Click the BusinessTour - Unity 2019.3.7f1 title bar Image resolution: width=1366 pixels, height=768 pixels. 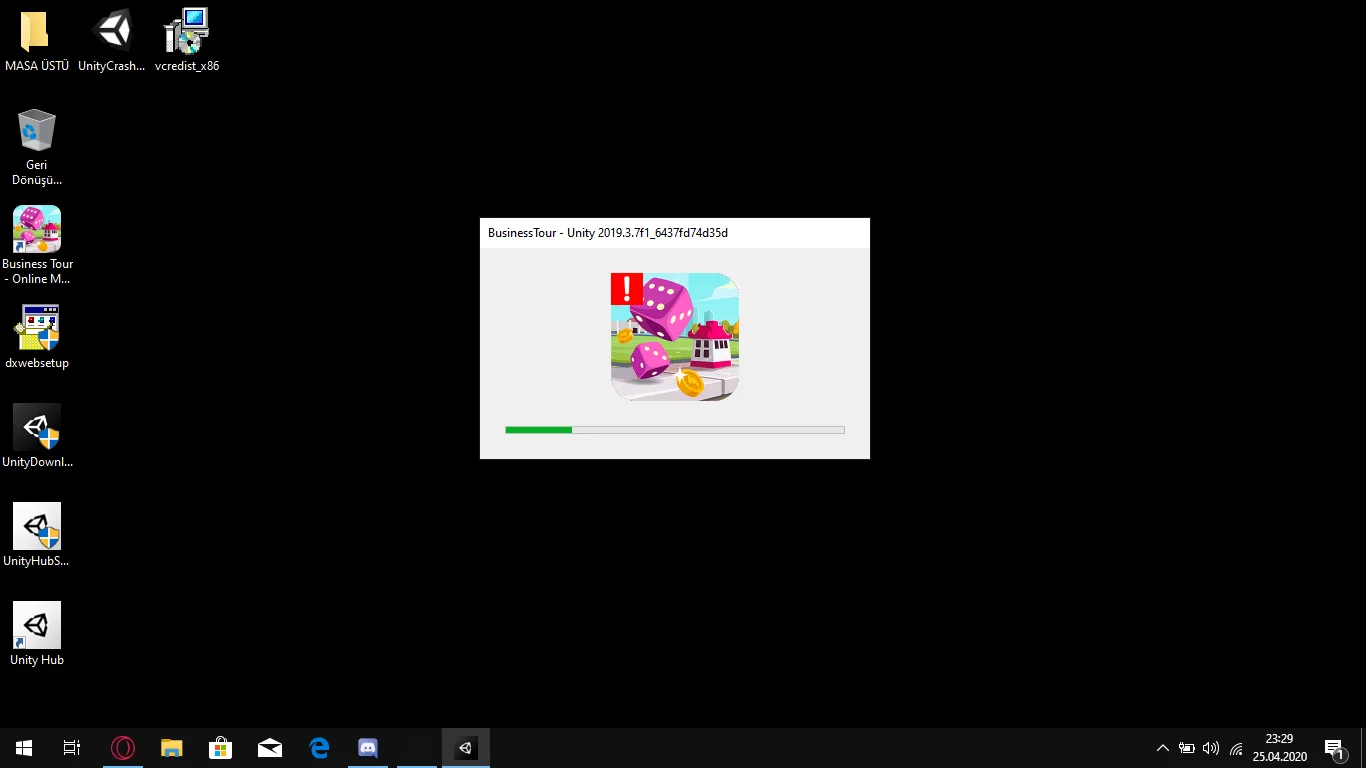coord(675,233)
